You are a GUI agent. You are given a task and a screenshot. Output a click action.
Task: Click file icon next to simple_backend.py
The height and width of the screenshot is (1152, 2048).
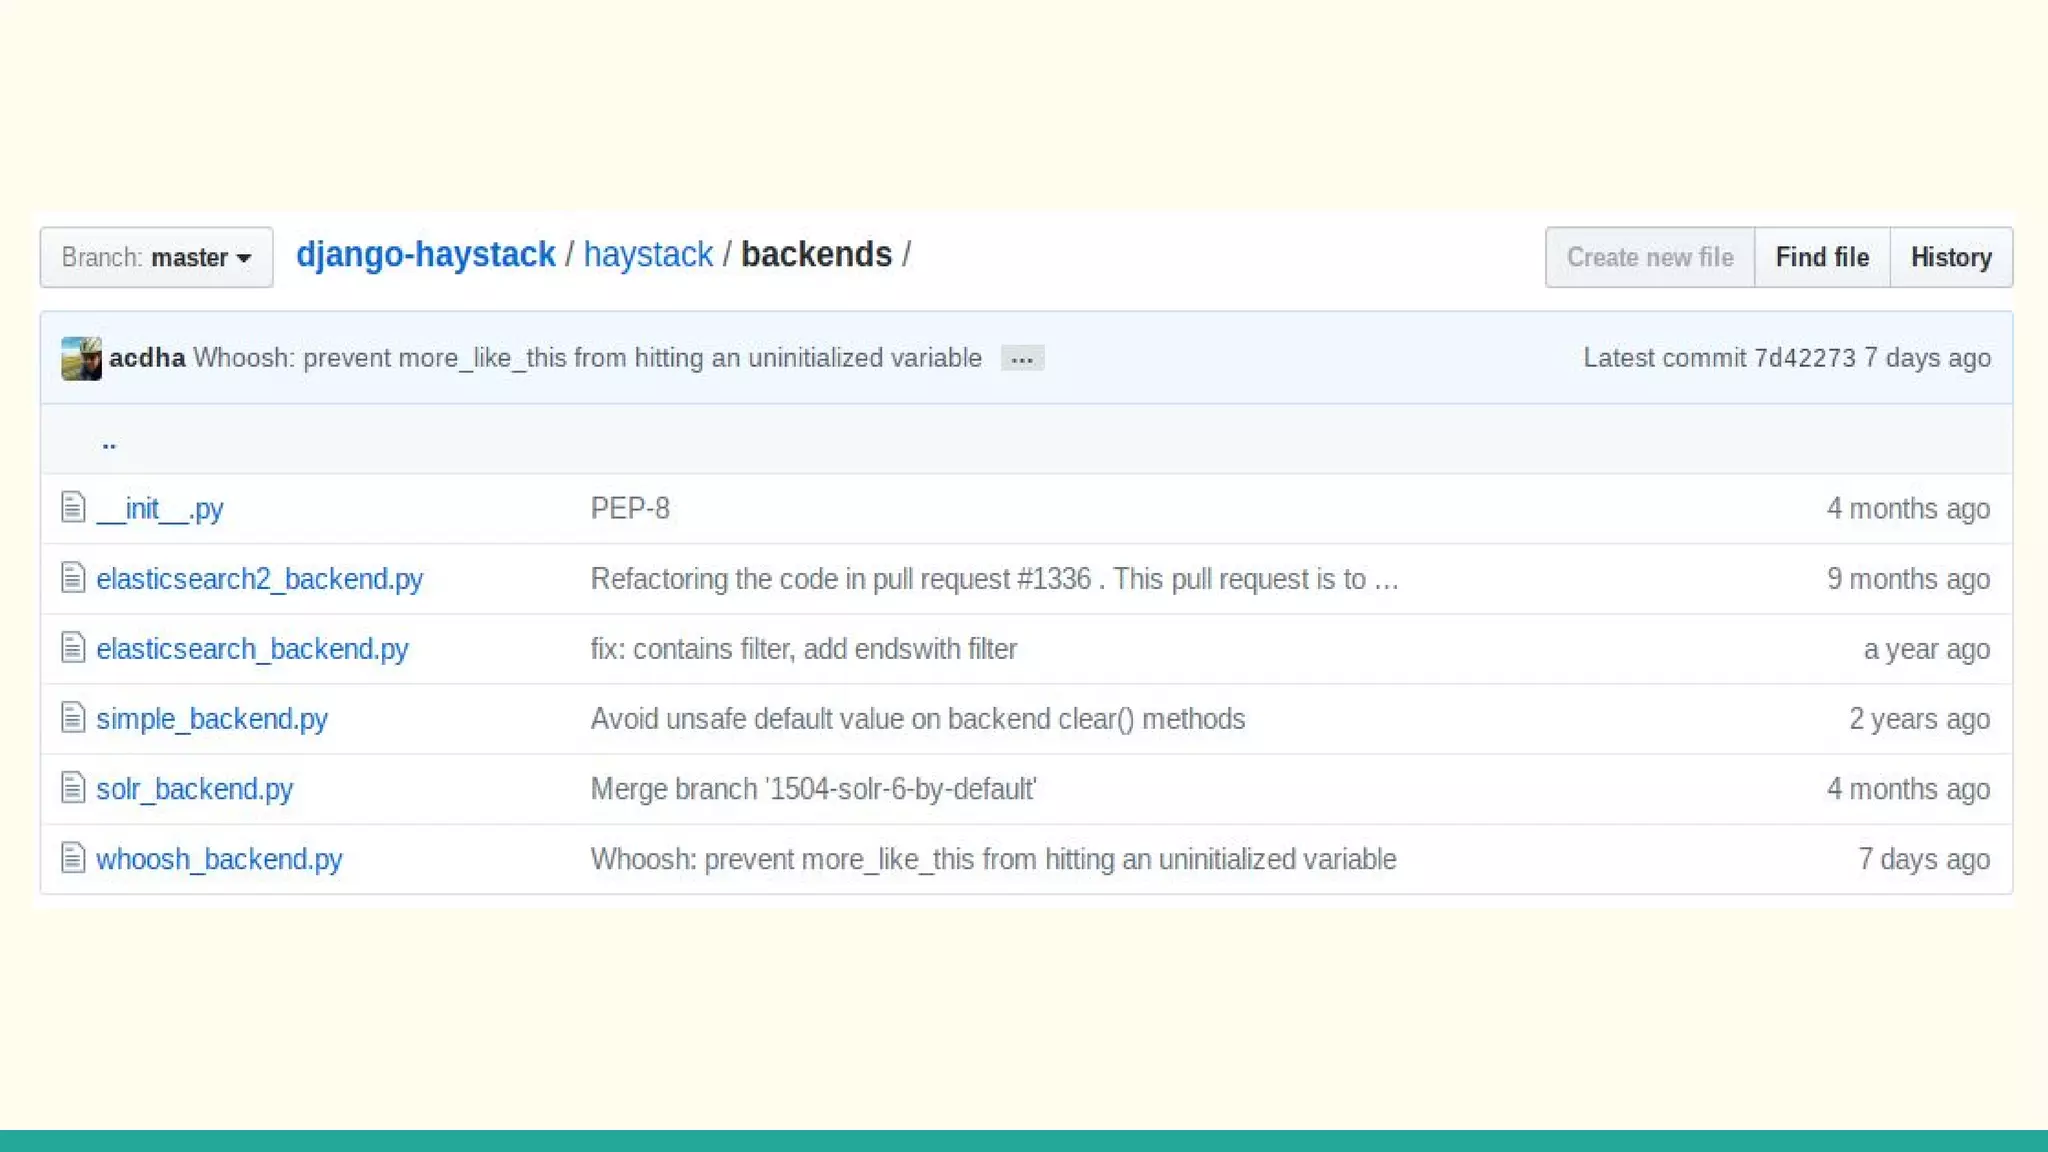tap(73, 717)
